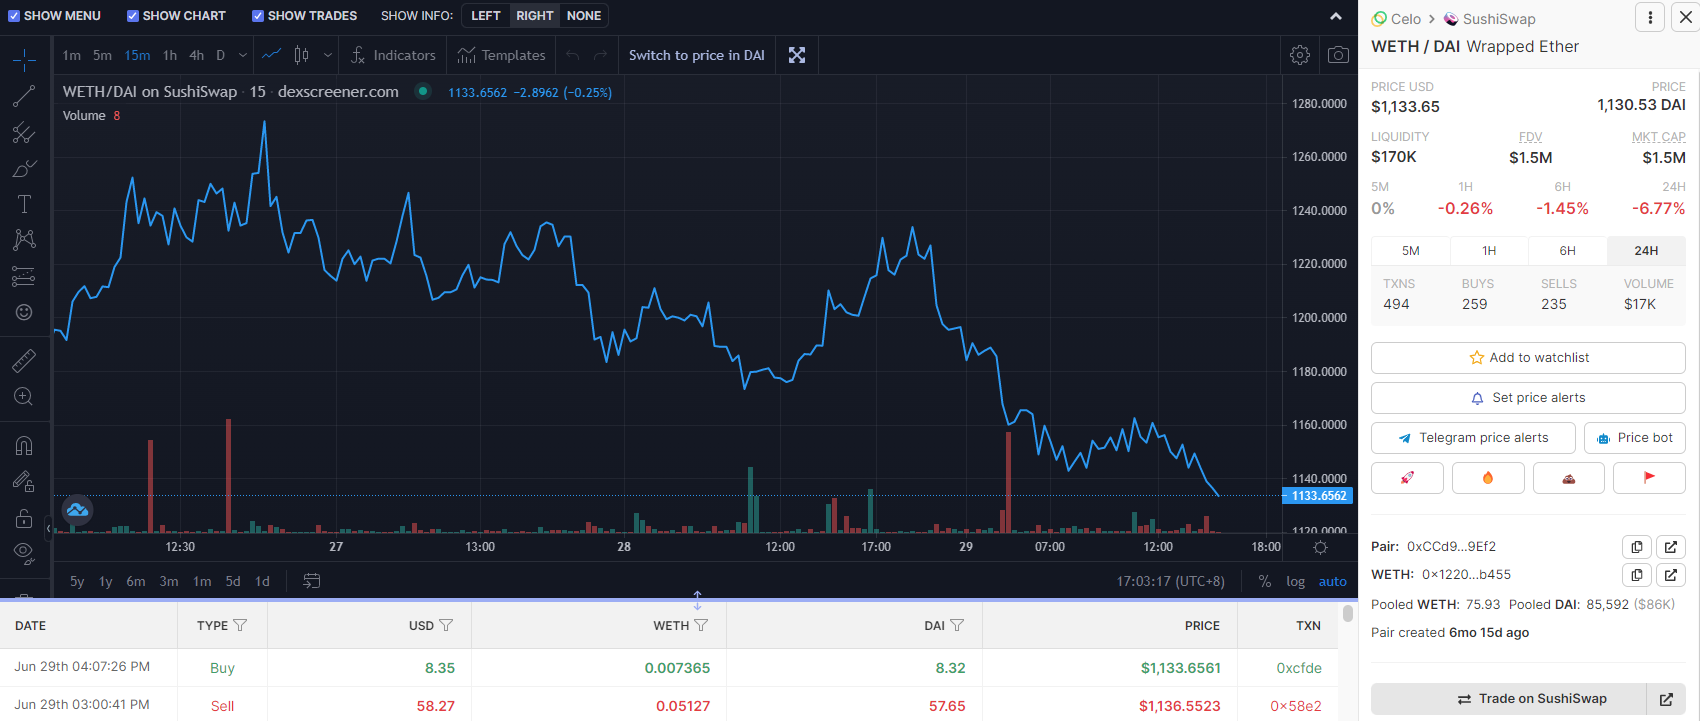Show 6H transaction stats tab

(1568, 251)
